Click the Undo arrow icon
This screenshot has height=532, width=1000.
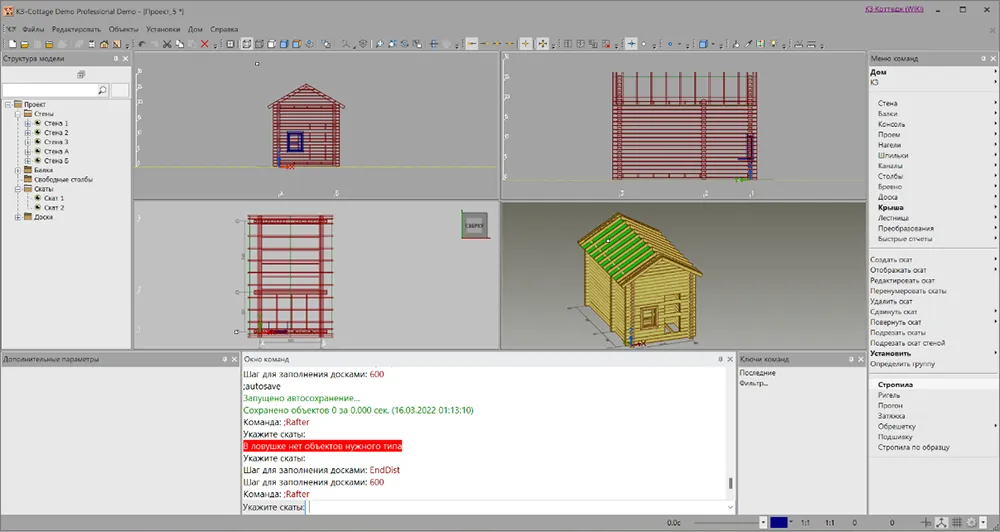[x=142, y=44]
